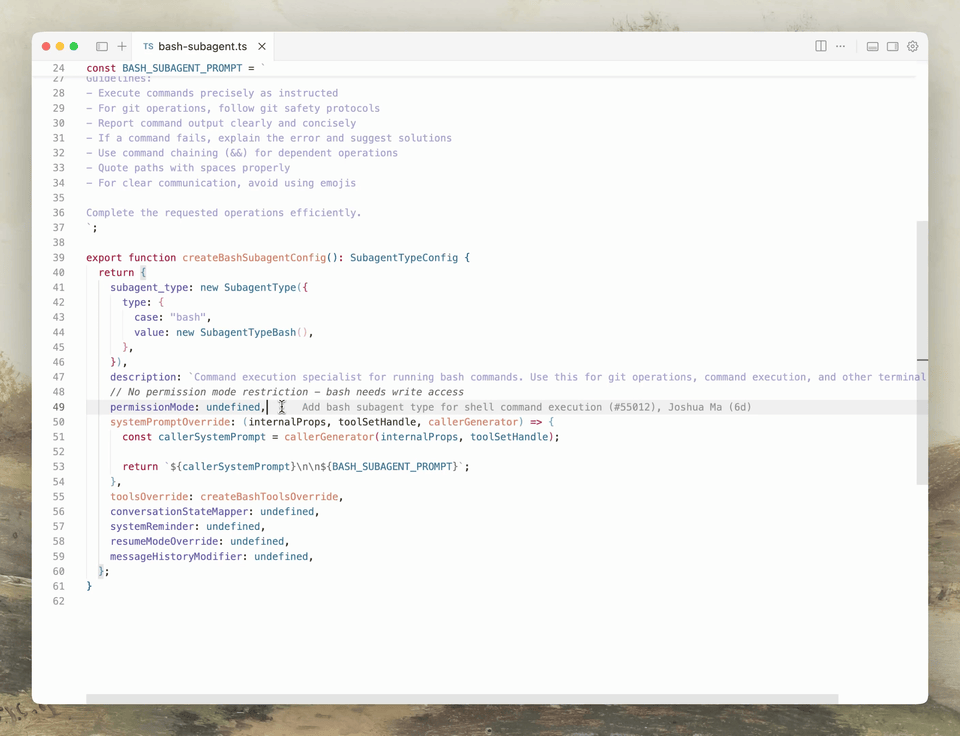Click the green macOS fullscreen window button

point(74,47)
